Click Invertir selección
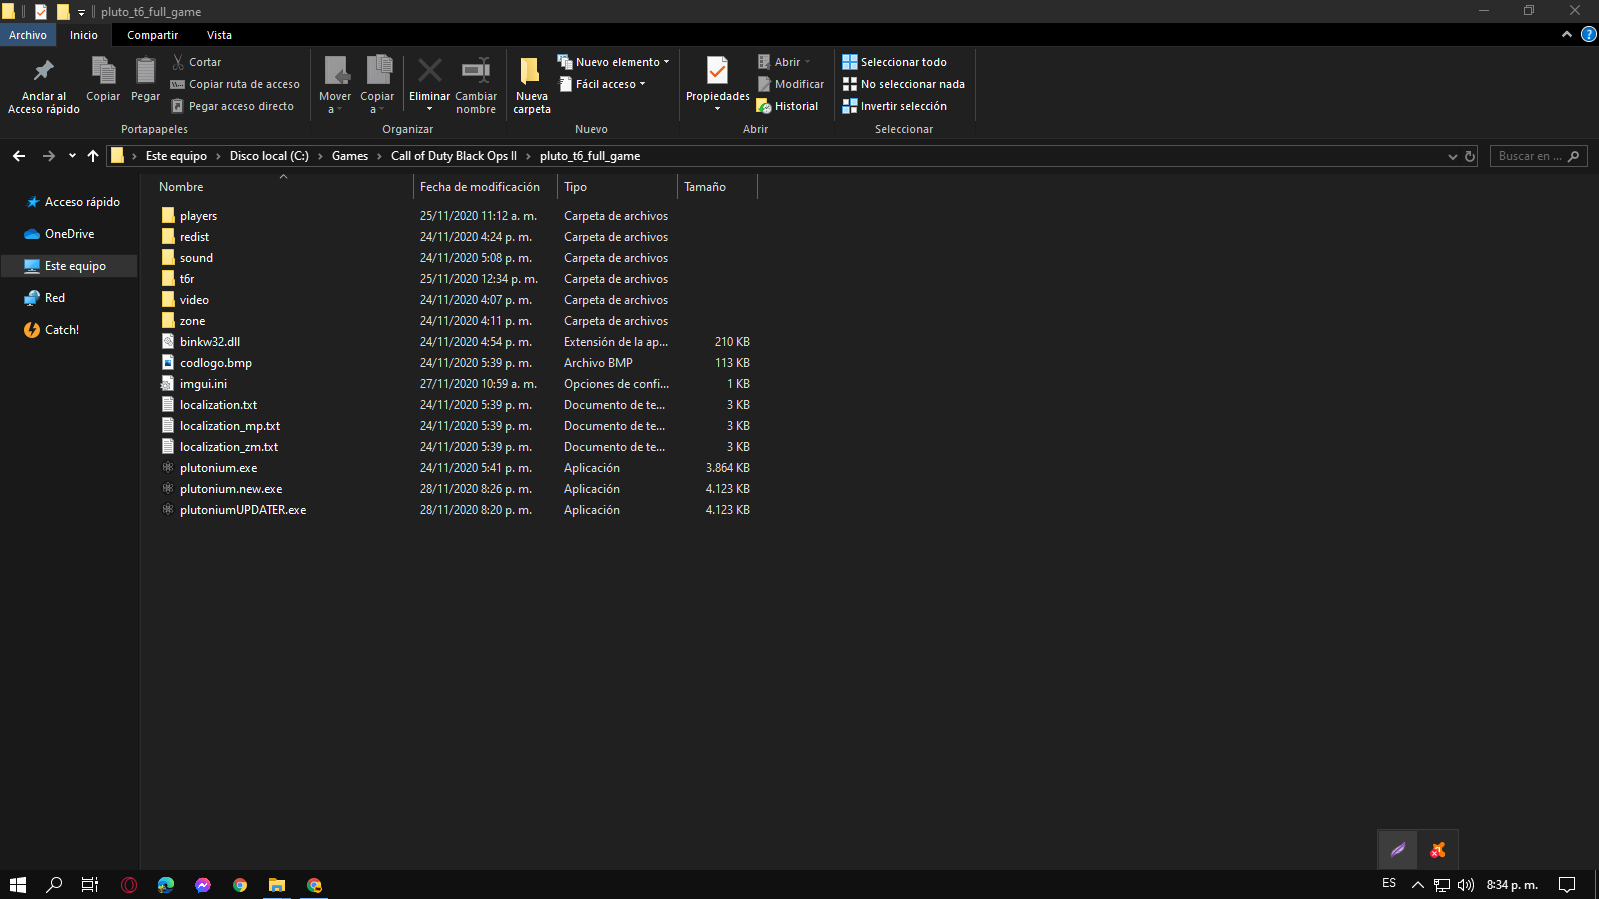 [x=894, y=106]
